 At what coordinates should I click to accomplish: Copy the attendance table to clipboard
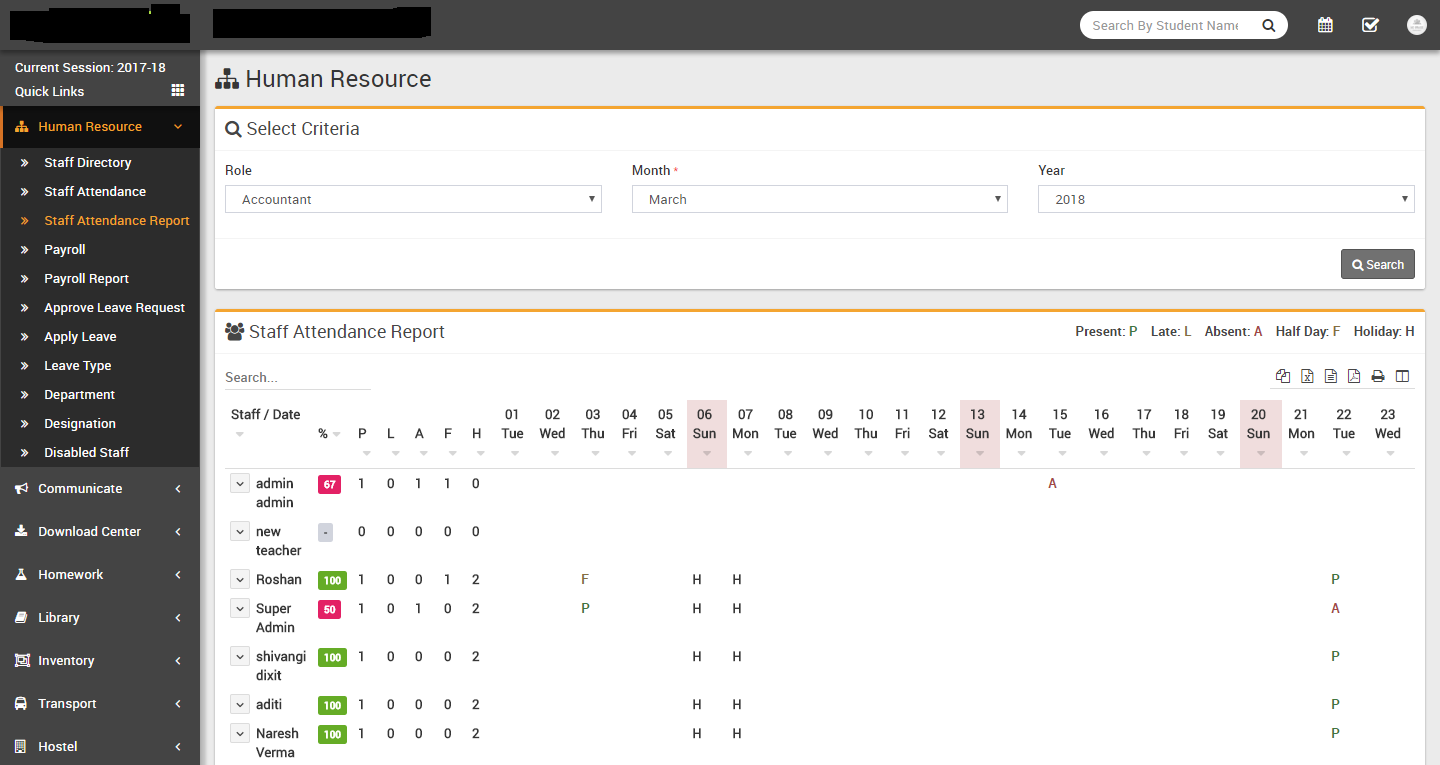point(1283,376)
